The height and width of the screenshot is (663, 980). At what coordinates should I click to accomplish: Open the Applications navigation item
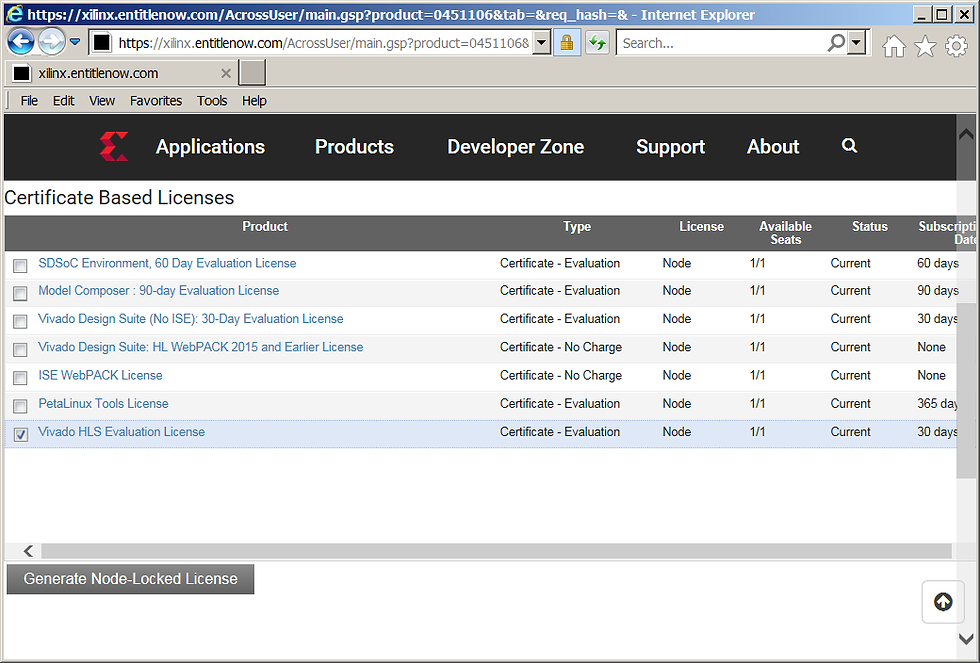[x=210, y=147]
